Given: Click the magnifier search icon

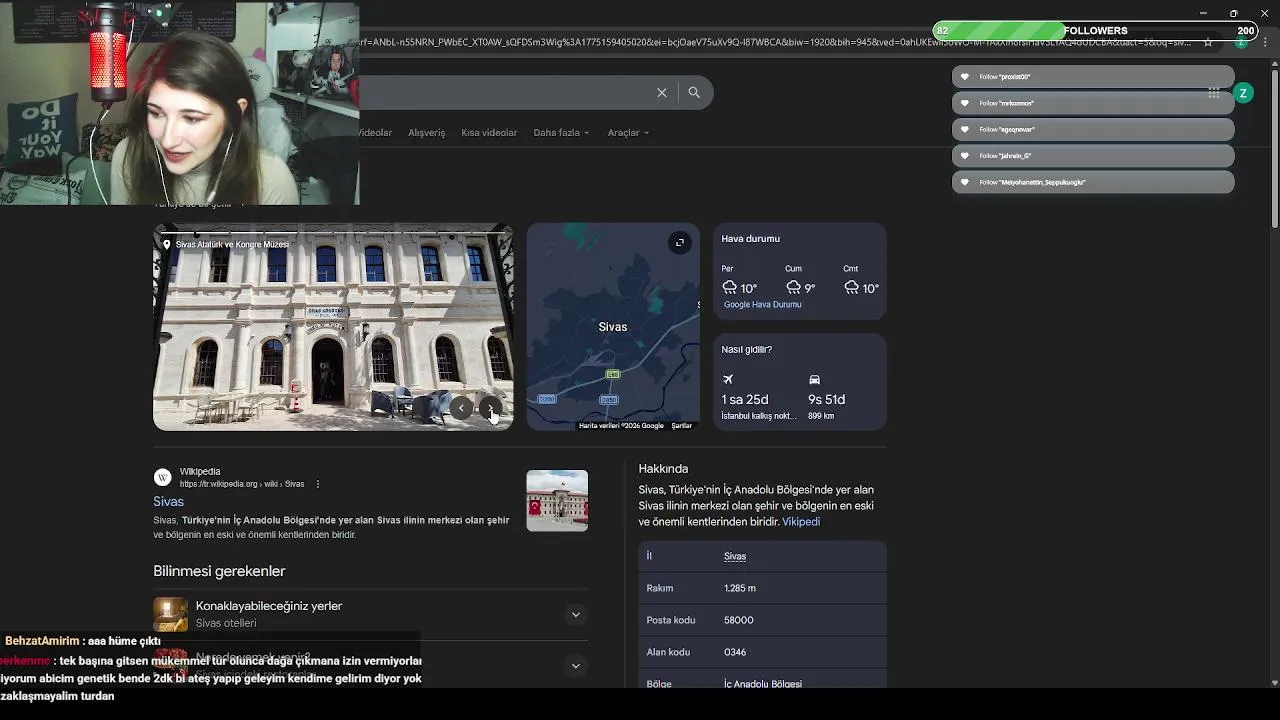Looking at the screenshot, I should (694, 92).
